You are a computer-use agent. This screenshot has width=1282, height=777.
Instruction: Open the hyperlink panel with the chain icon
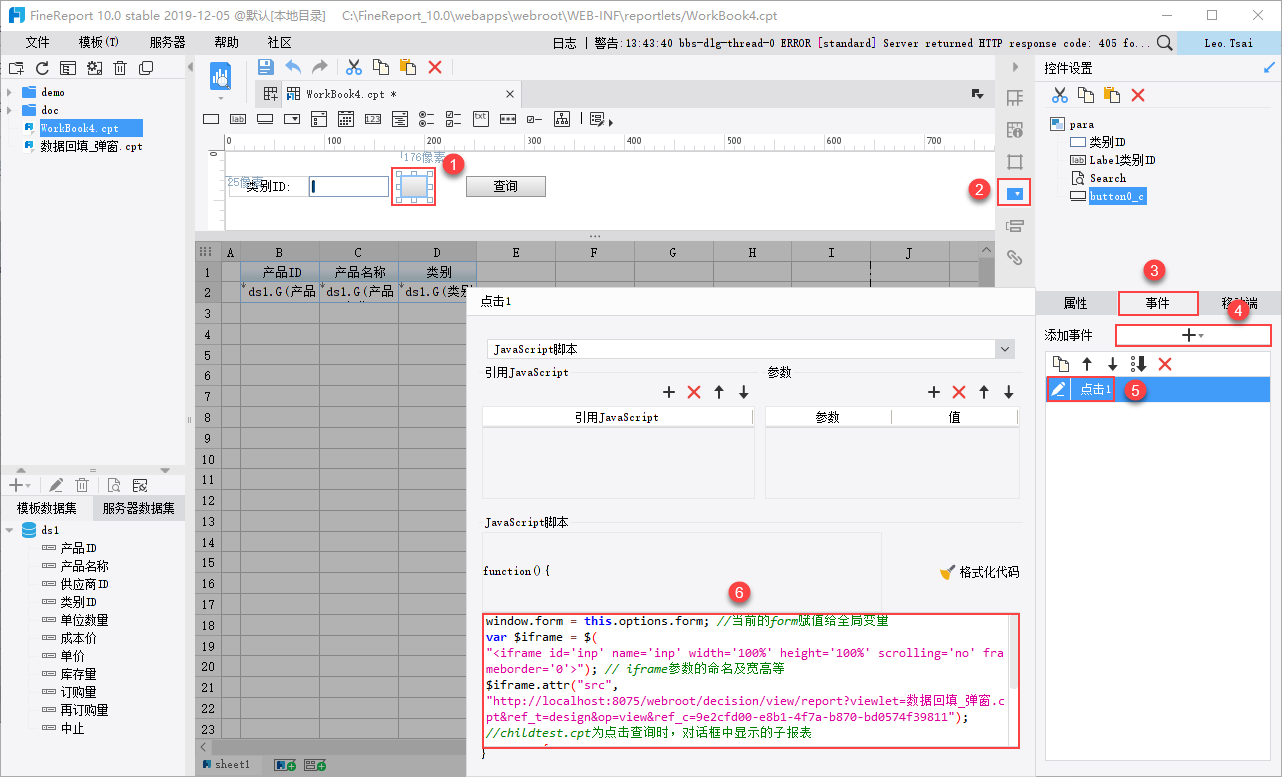(x=1015, y=258)
